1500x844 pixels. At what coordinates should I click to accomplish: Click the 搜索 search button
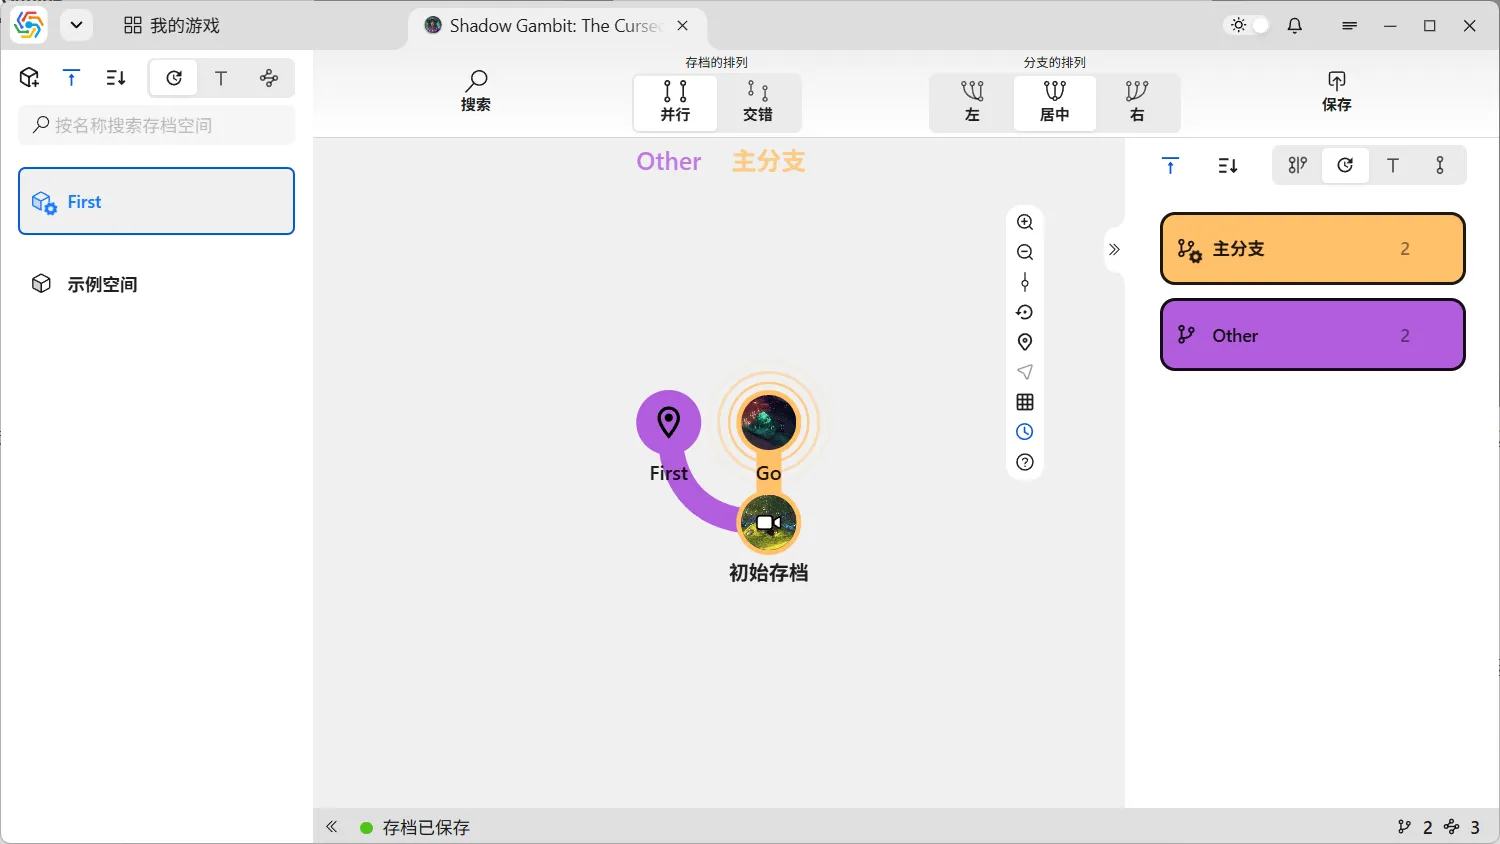point(476,91)
